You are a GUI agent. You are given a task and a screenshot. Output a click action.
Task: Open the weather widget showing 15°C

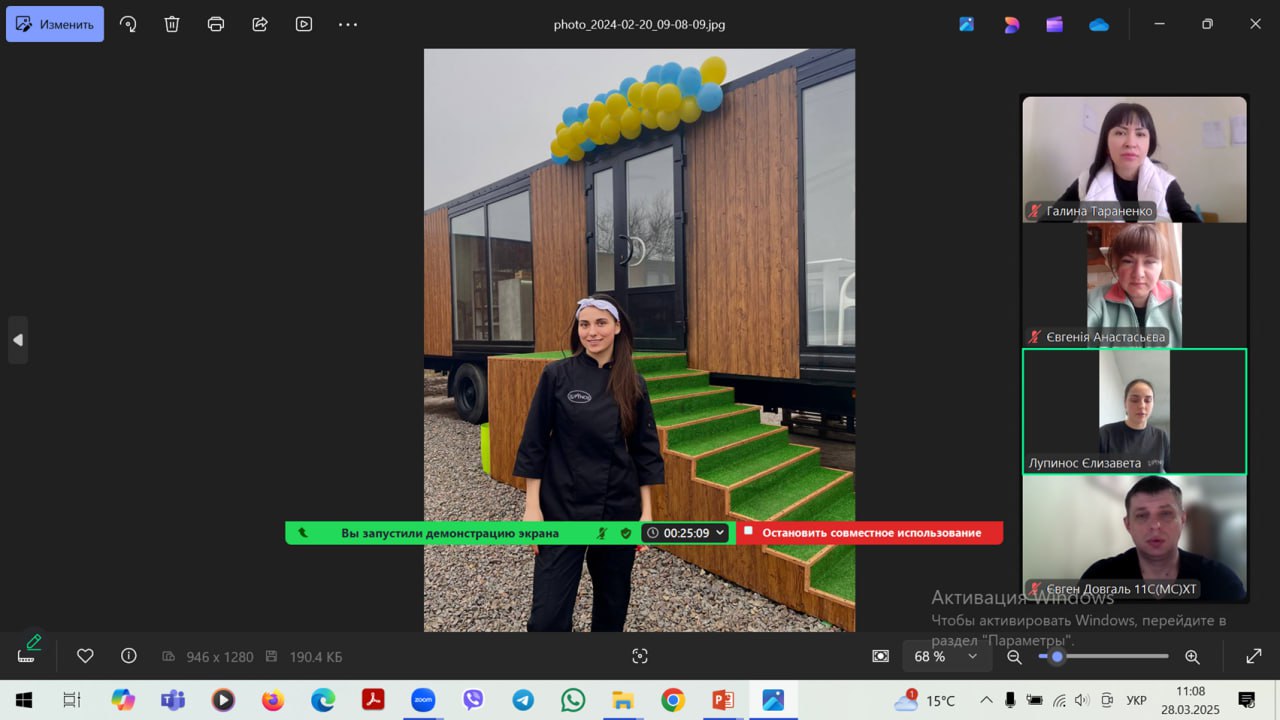(925, 700)
